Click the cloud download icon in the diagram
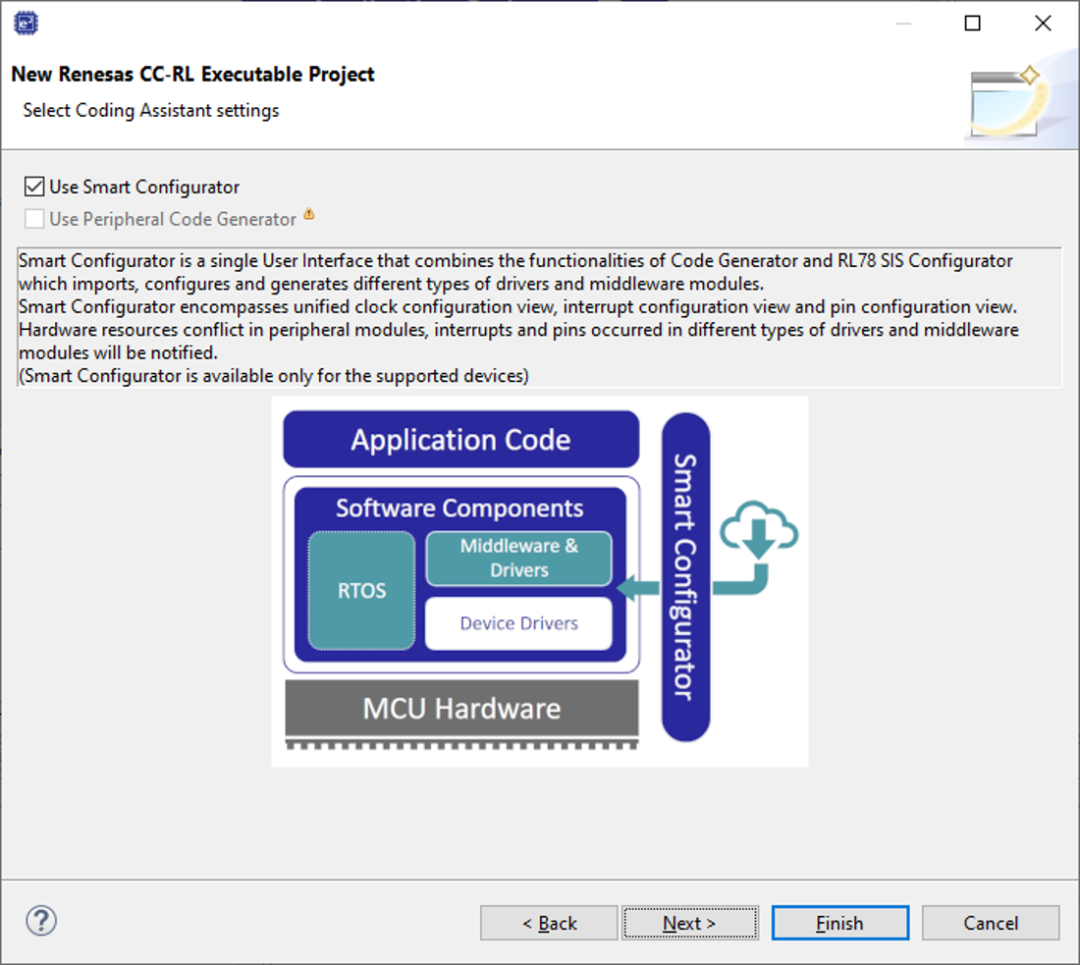This screenshot has width=1080, height=965. (x=759, y=530)
